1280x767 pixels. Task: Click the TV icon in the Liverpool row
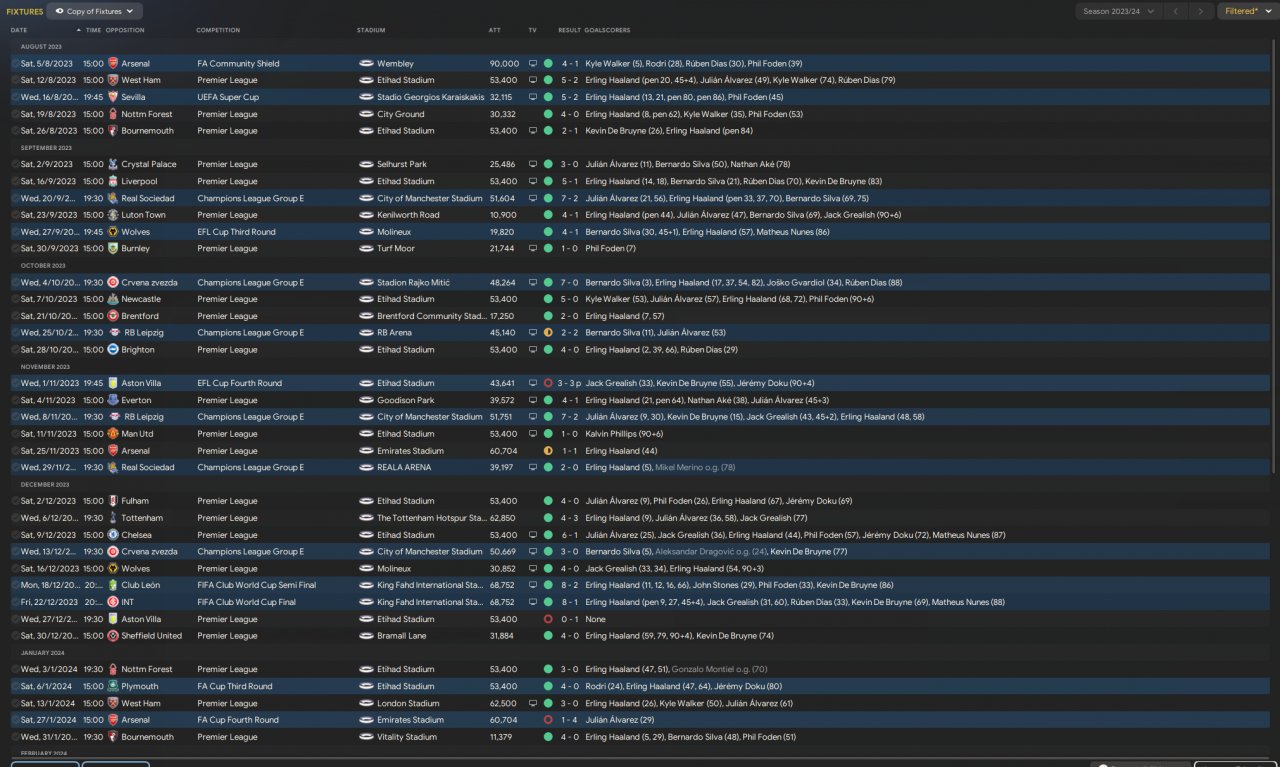533,181
